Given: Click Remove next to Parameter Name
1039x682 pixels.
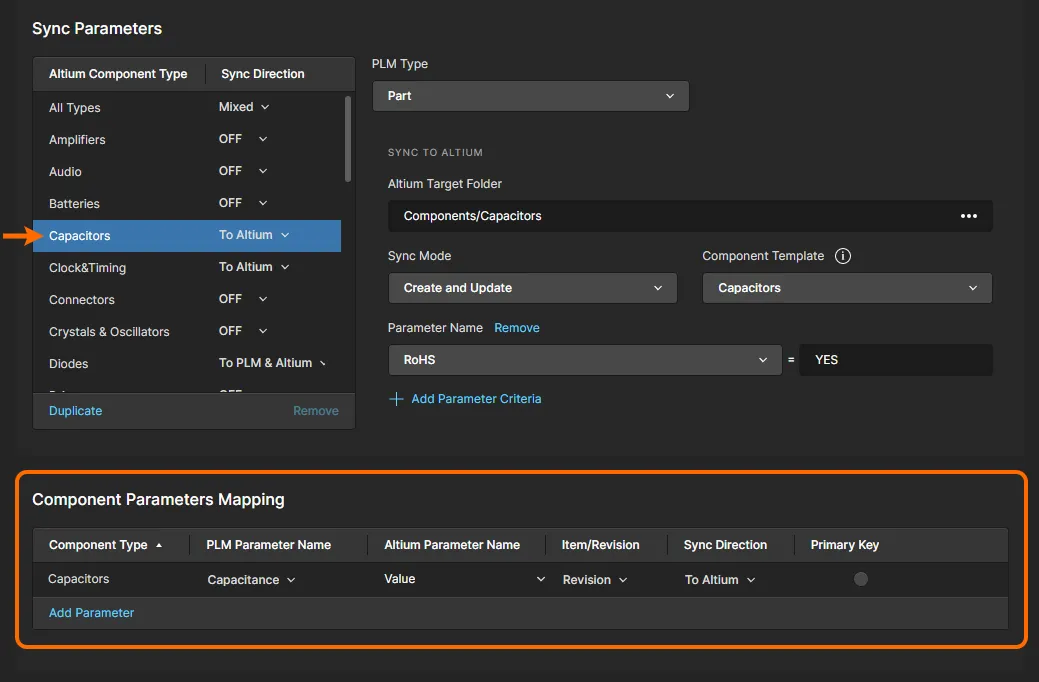Looking at the screenshot, I should (x=516, y=328).
